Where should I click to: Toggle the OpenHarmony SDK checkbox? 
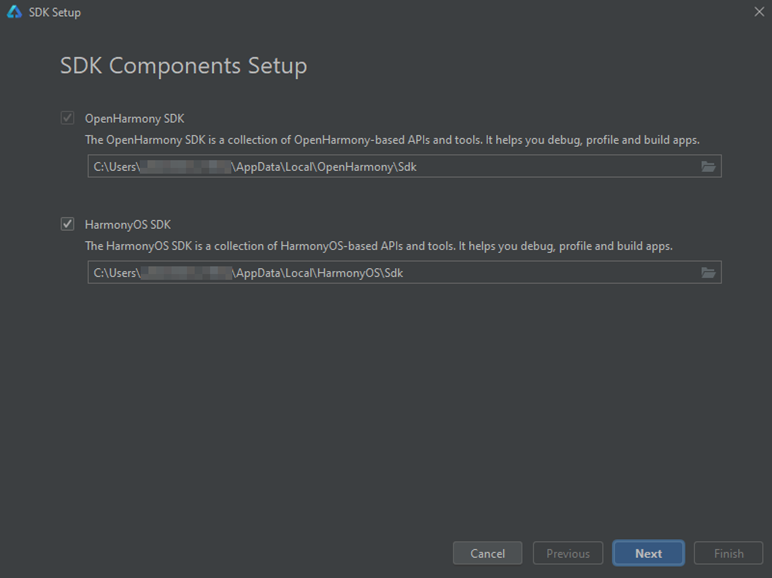coord(67,118)
